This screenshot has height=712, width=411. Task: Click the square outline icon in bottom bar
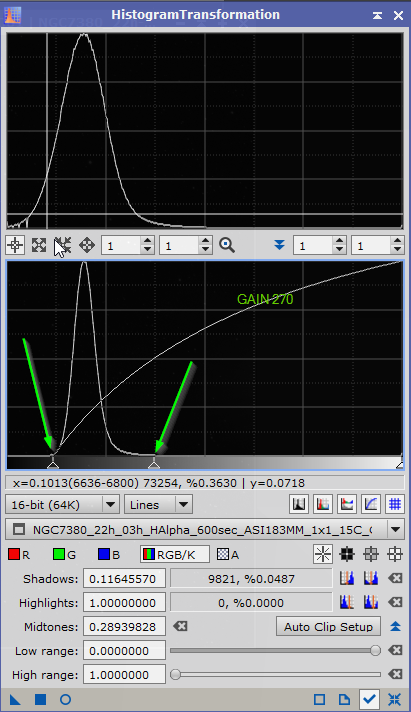[320, 700]
